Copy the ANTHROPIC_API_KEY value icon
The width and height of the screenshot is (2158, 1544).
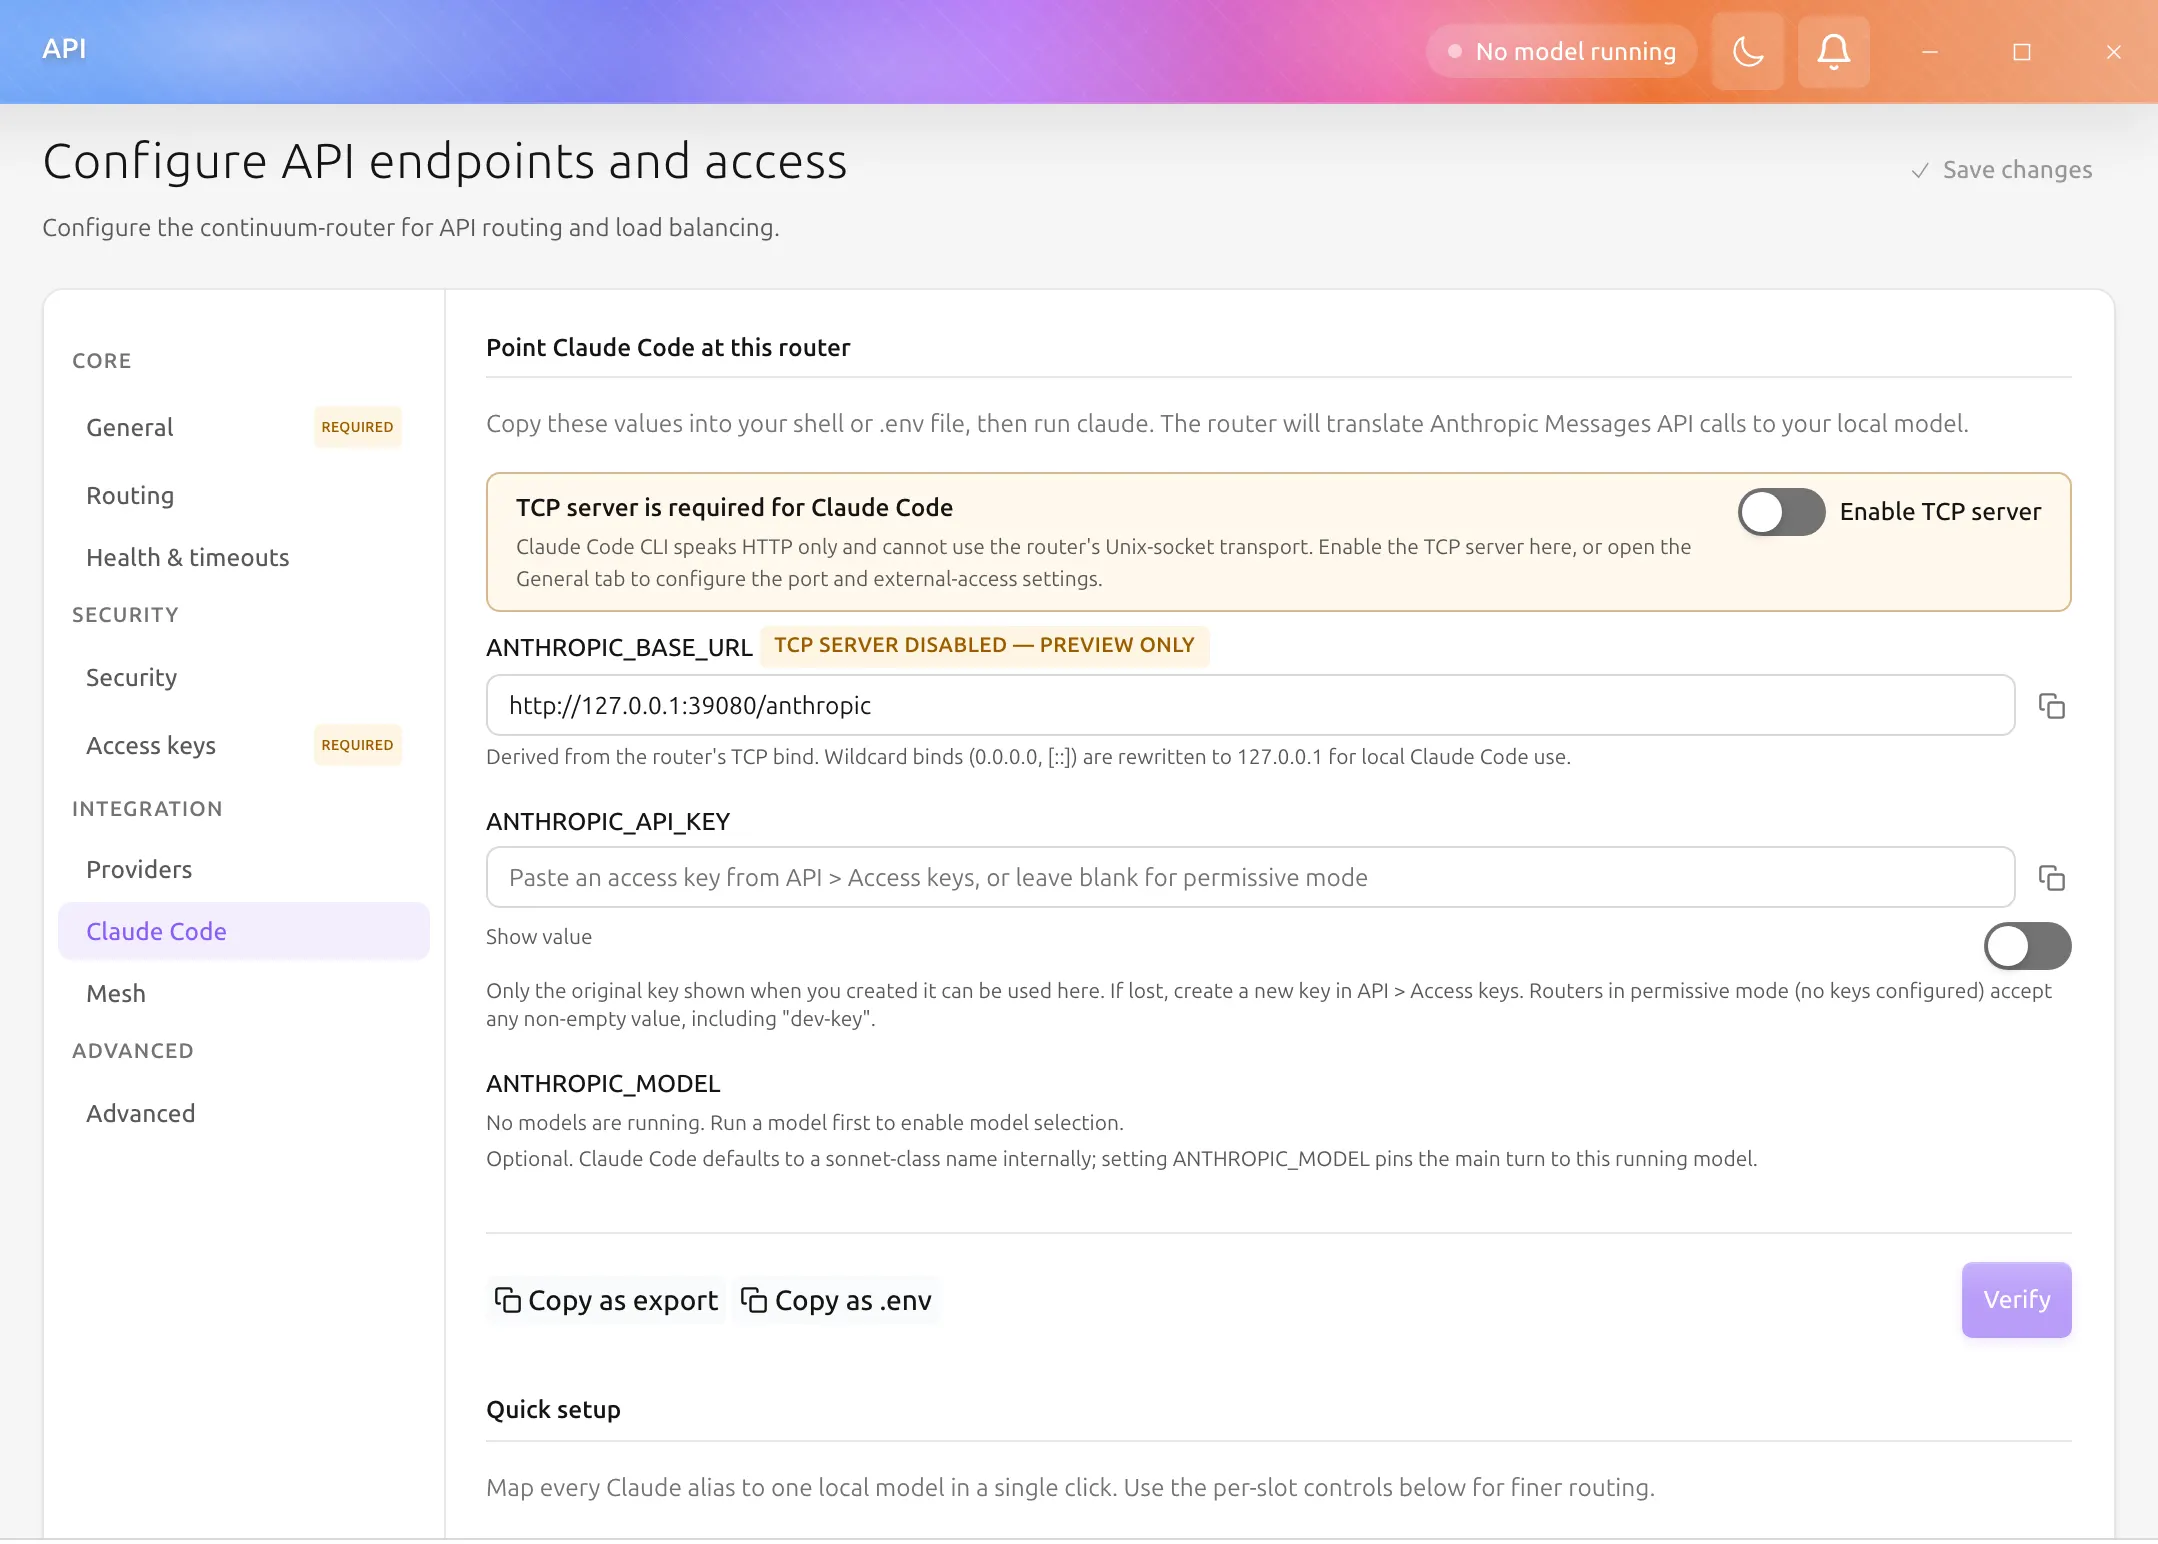click(2051, 878)
